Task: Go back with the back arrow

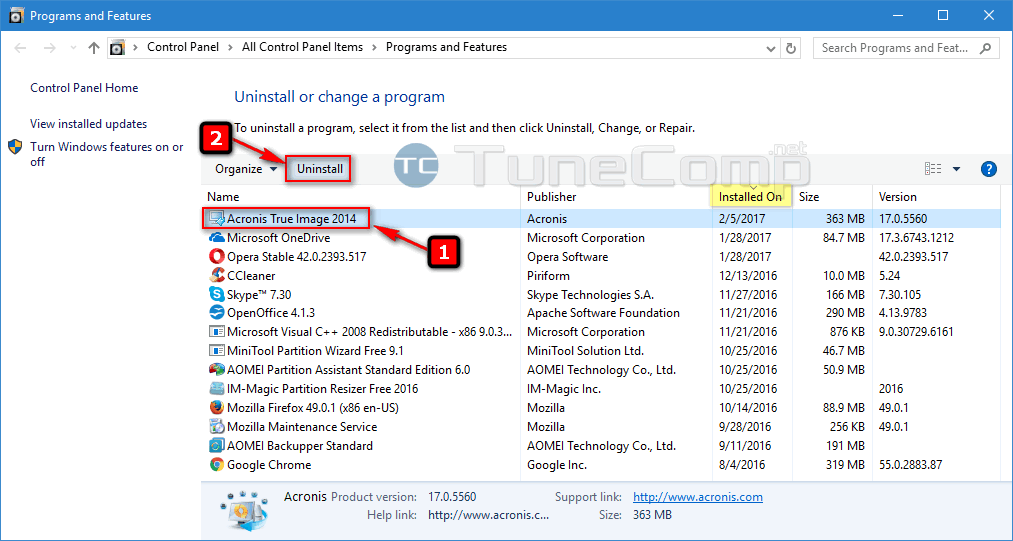Action: (20, 48)
